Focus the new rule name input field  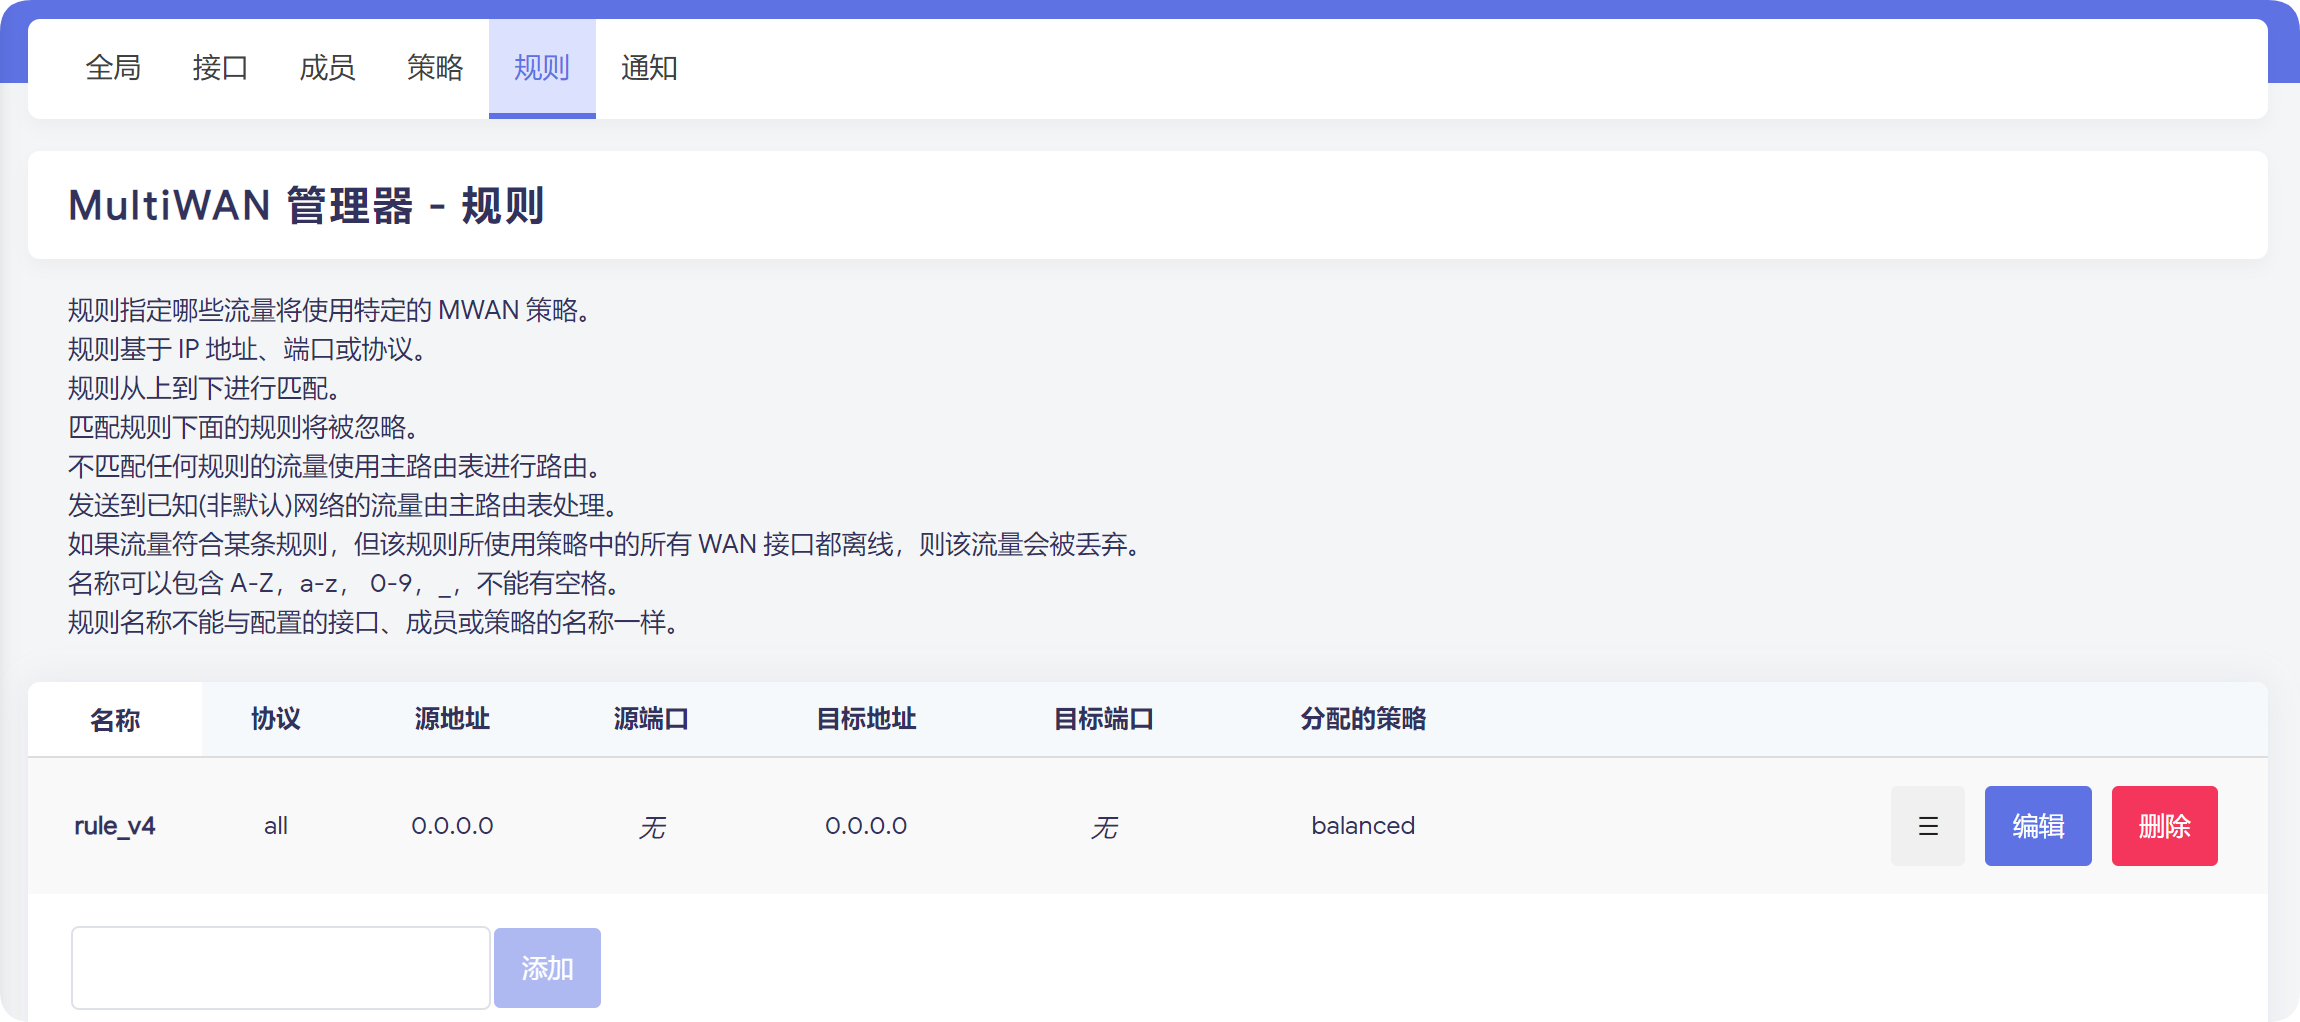(280, 968)
